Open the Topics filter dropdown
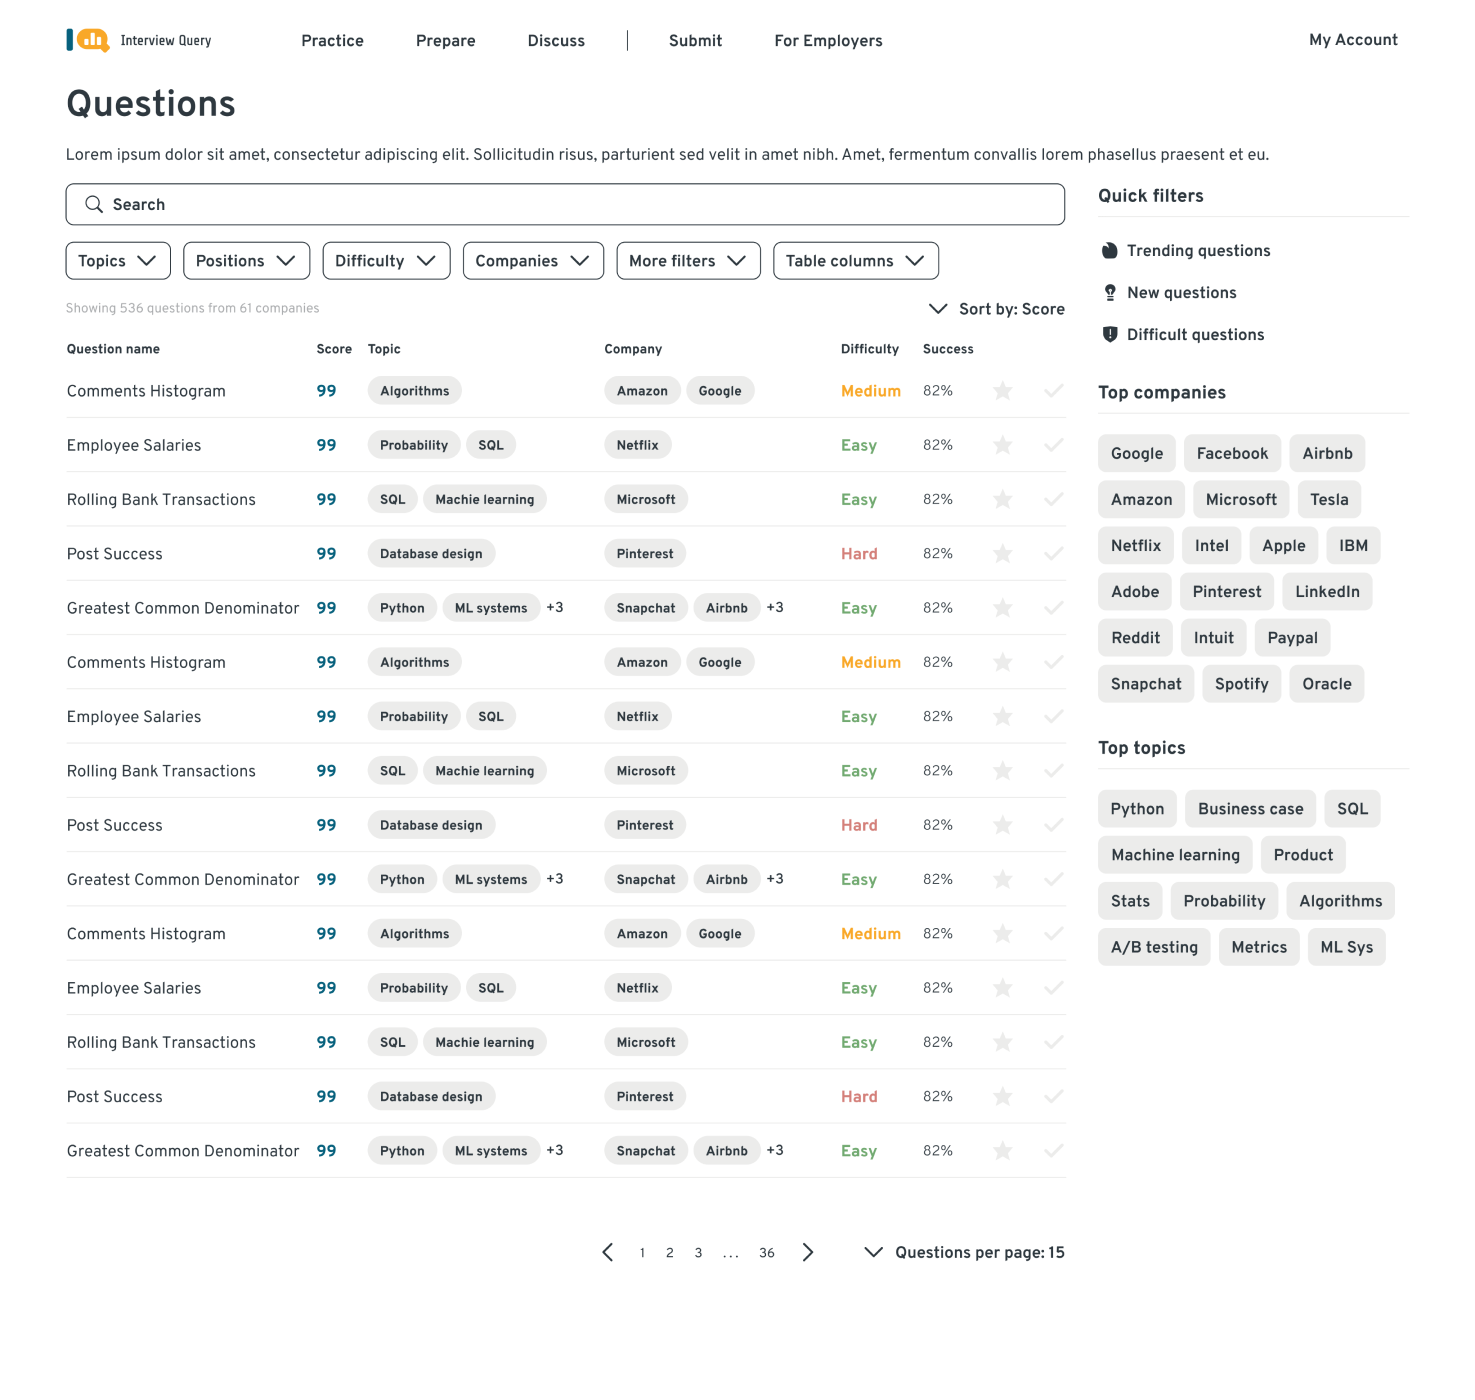 [x=118, y=261]
